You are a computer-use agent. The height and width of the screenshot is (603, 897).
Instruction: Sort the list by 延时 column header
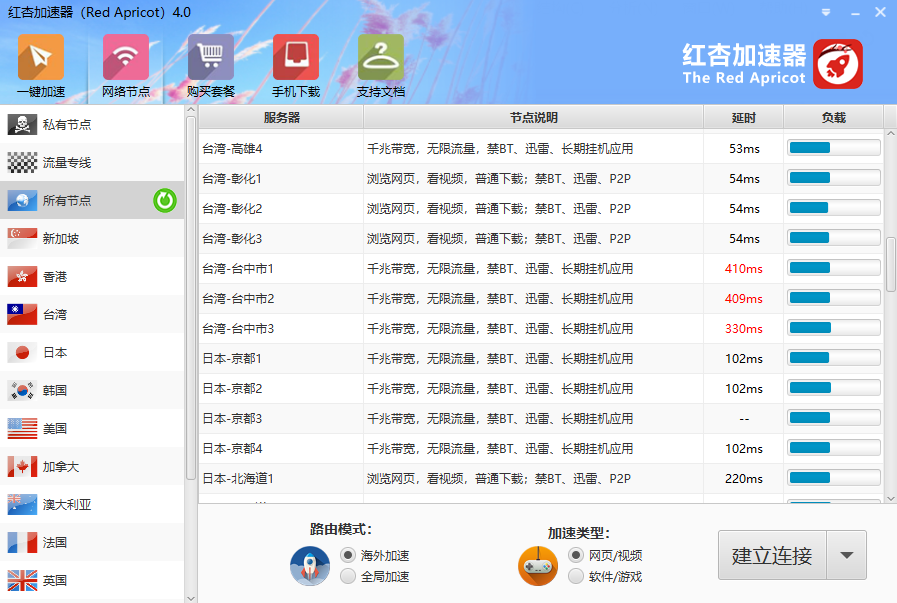coord(743,118)
